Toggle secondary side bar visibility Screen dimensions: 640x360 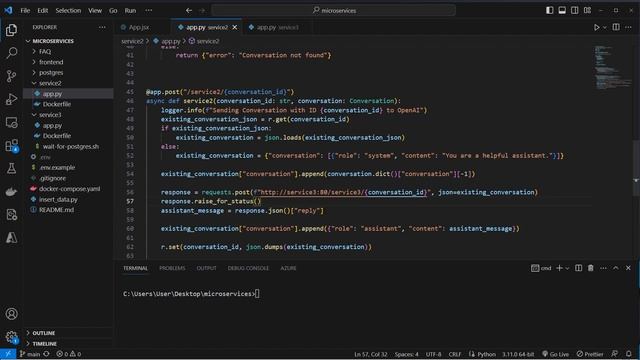click(575, 10)
